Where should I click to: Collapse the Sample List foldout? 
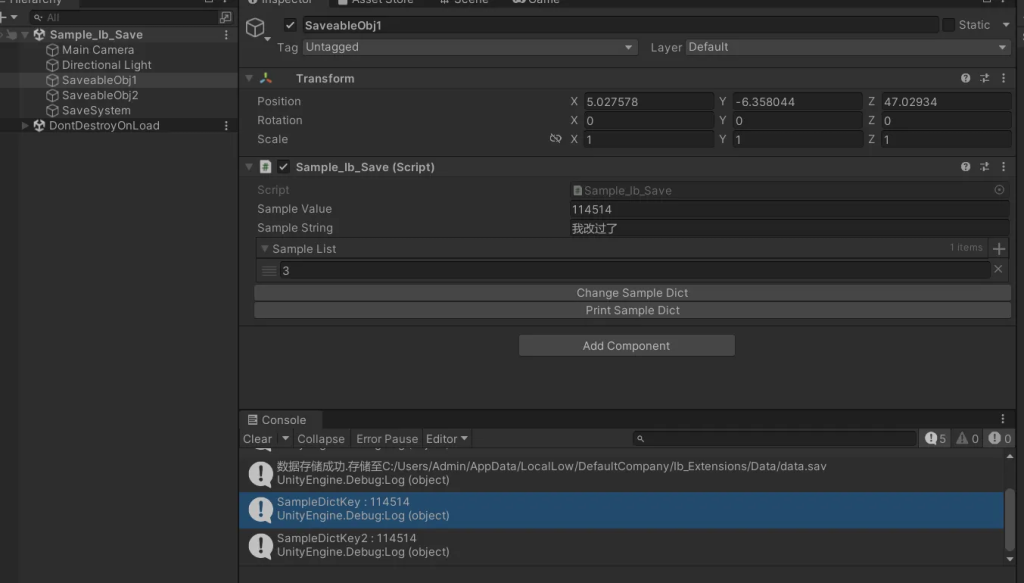click(x=264, y=249)
